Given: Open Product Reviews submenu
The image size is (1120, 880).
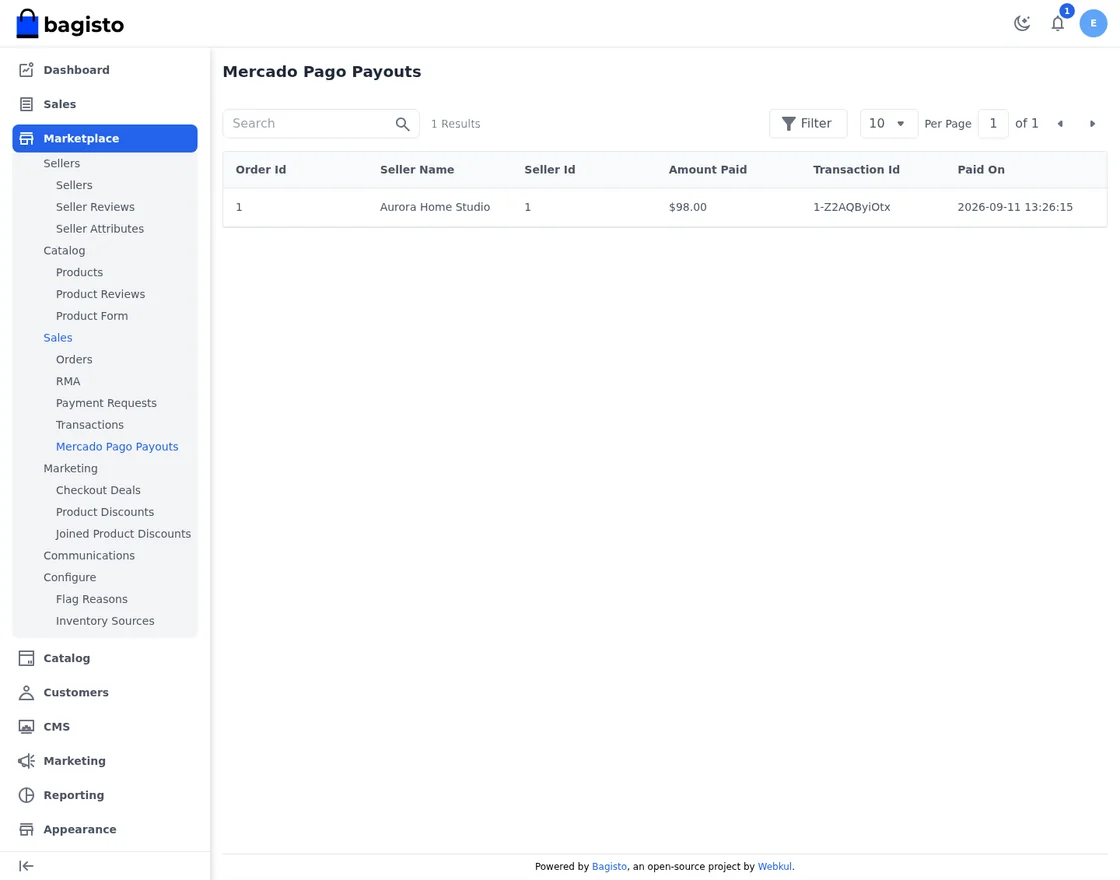Looking at the screenshot, I should pos(101,294).
